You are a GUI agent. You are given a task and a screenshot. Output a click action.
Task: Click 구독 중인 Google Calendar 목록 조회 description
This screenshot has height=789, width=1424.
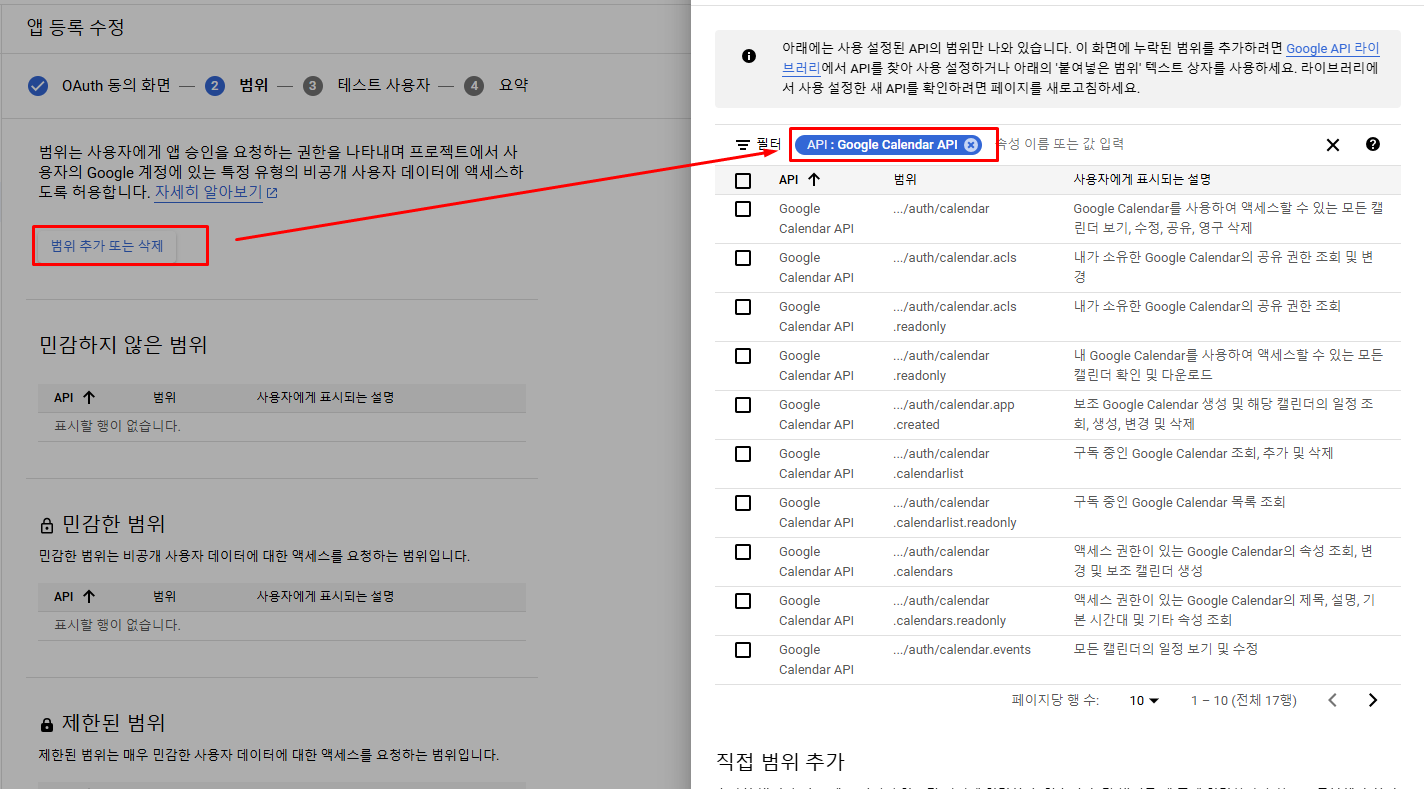1179,503
